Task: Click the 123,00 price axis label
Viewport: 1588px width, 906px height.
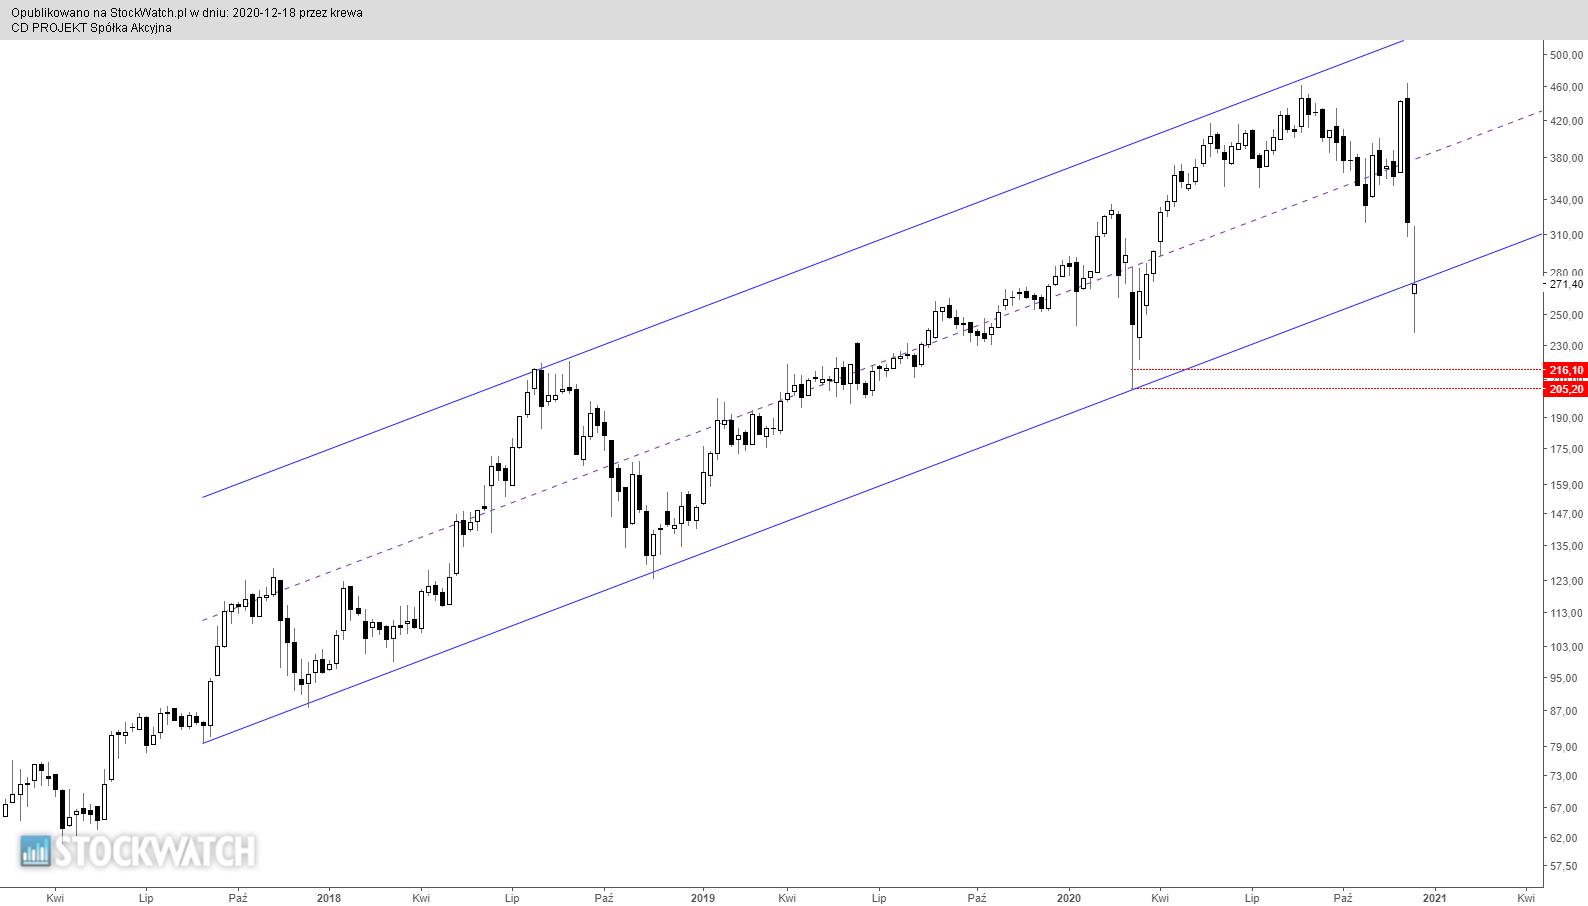Action: coord(1566,581)
